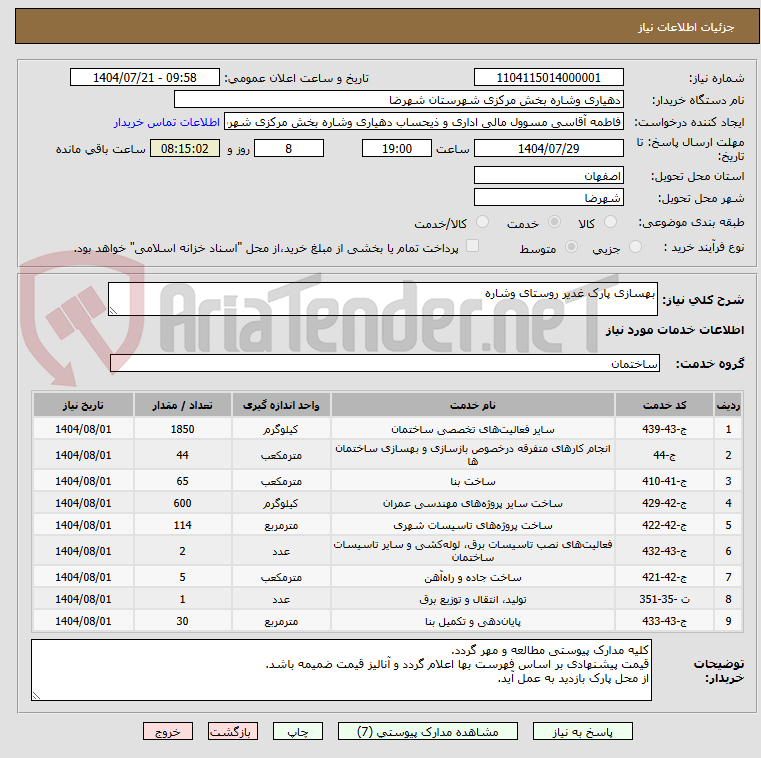This screenshot has width=761, height=758.
Task: Click the تاریخ نیاز column header
Action: click(x=83, y=405)
